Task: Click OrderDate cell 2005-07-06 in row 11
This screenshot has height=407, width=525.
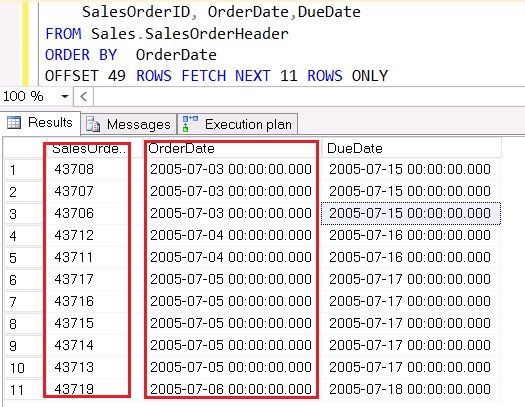Action: (x=231, y=389)
